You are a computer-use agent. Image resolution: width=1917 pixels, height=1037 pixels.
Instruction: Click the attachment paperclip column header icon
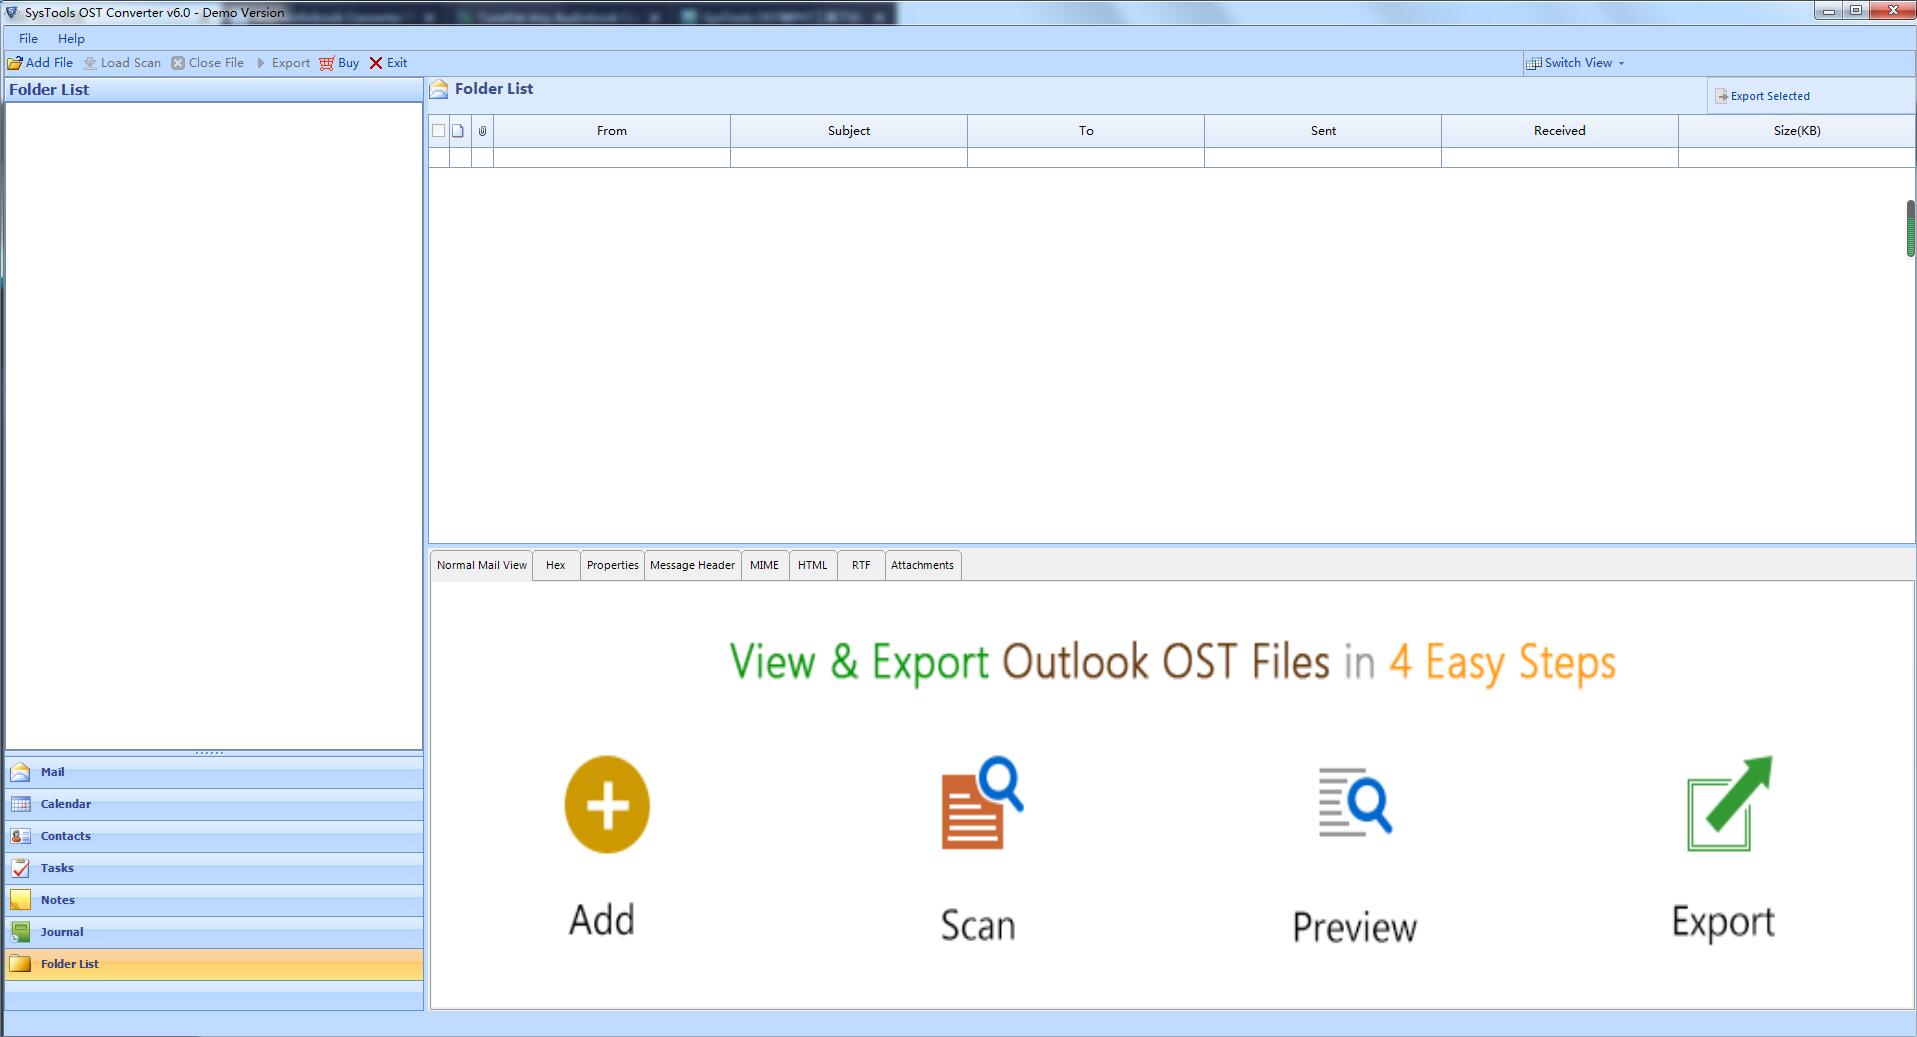(482, 131)
